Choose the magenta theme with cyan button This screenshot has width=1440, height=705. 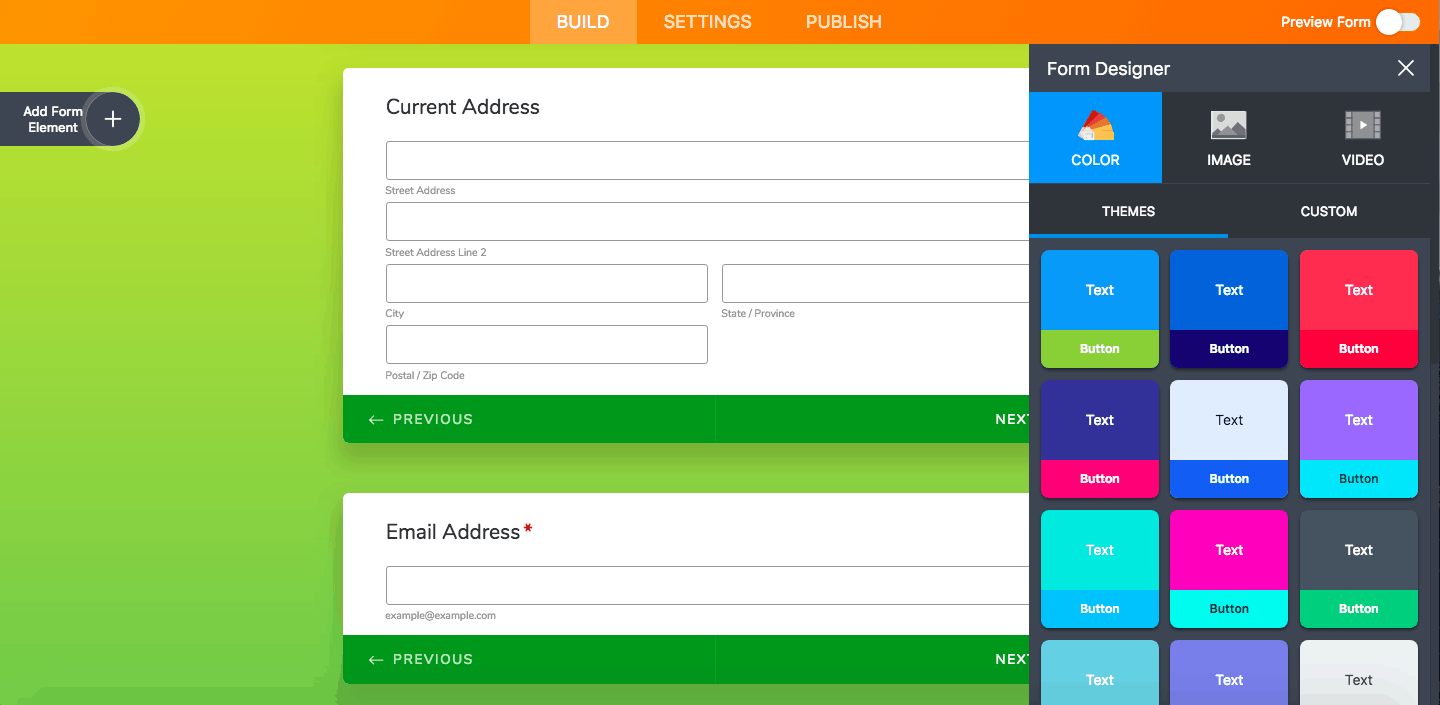[1229, 569]
